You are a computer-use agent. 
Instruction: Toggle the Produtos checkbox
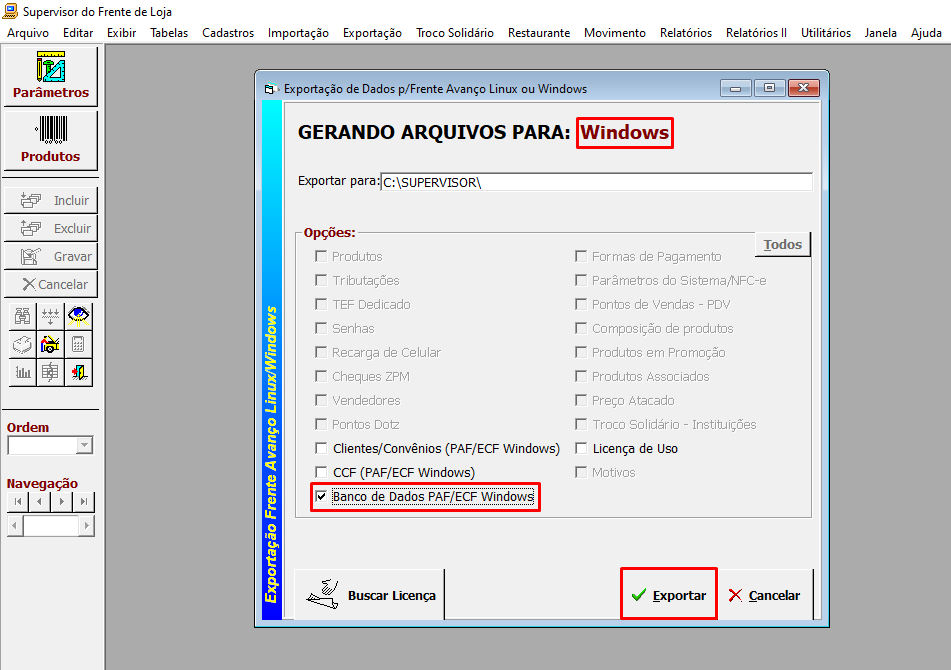click(x=321, y=256)
